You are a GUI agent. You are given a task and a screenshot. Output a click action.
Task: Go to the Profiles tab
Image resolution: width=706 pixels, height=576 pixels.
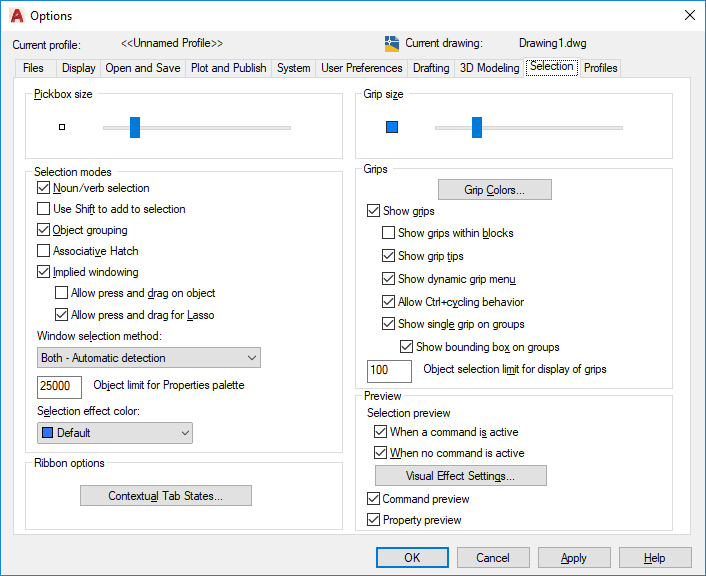tap(601, 68)
